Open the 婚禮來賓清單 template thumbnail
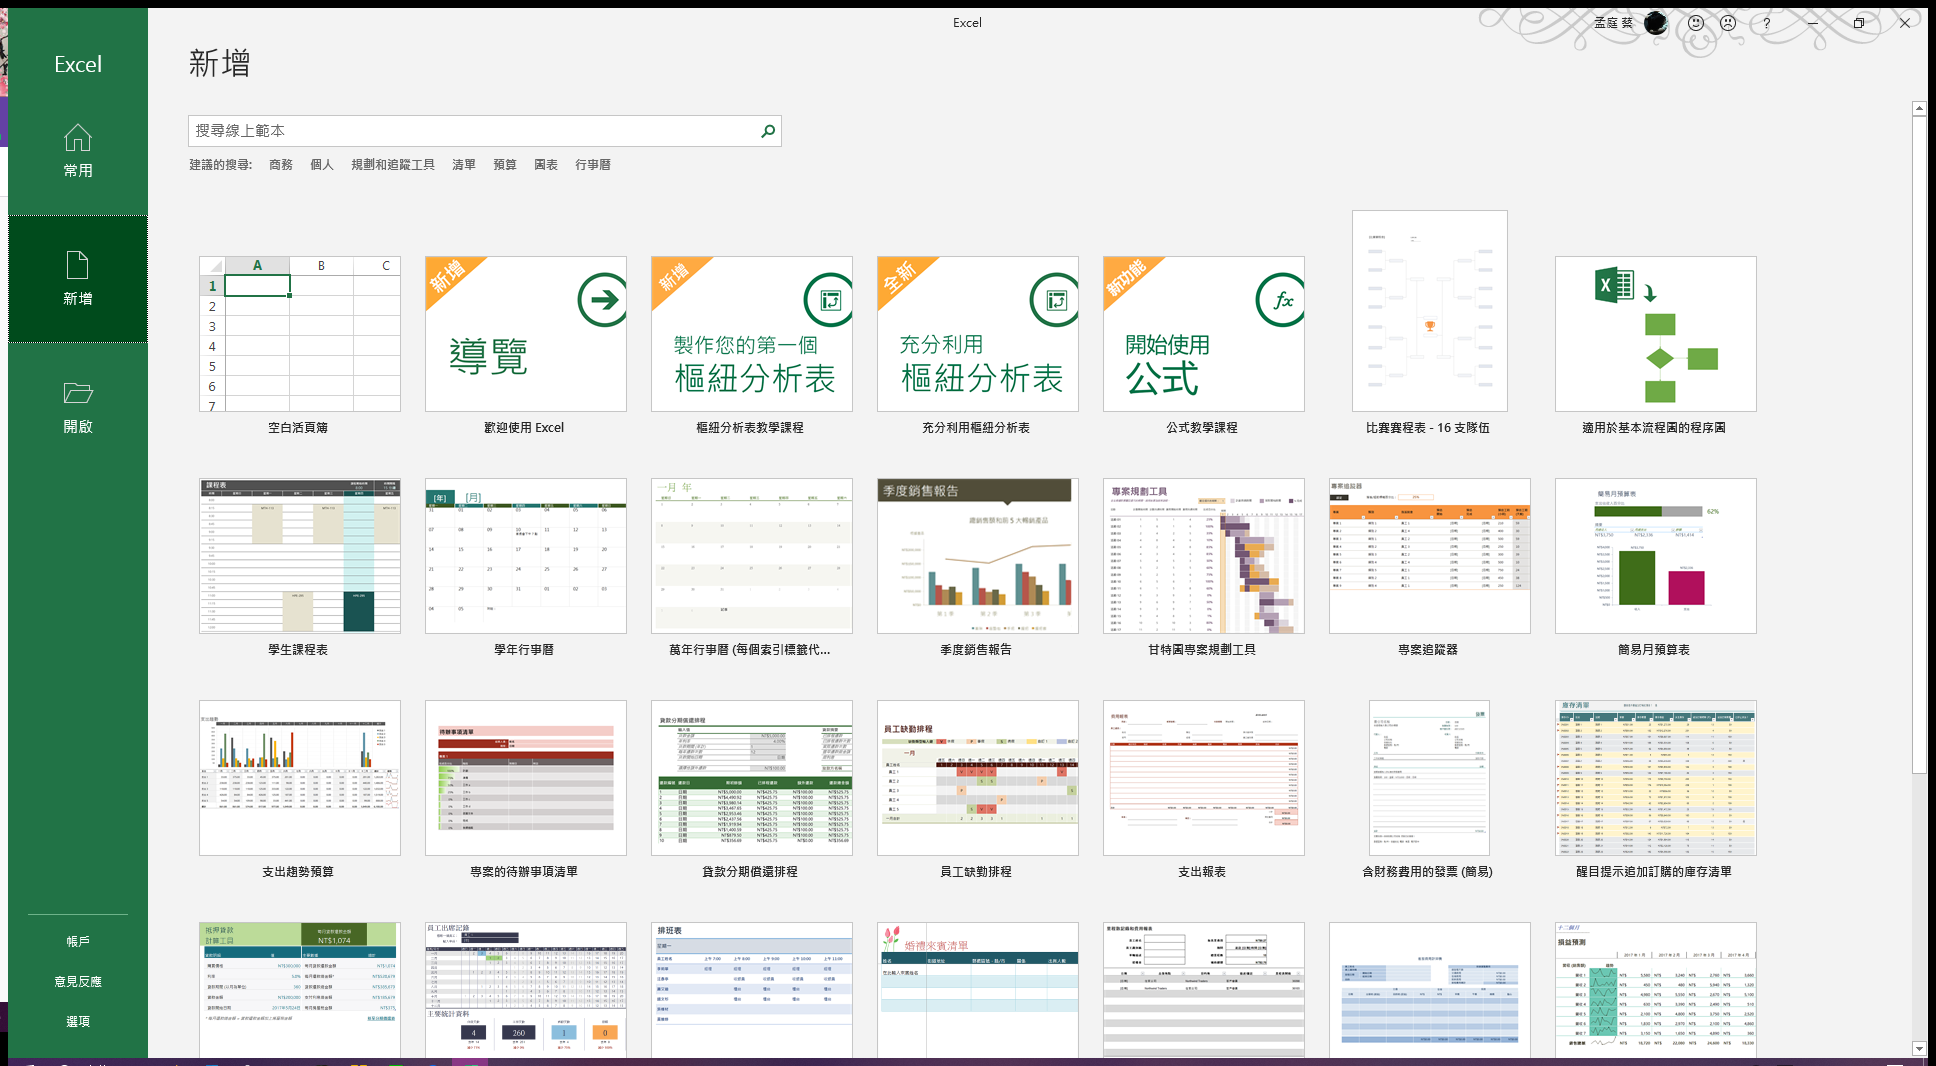The height and width of the screenshot is (1066, 1936). tap(978, 990)
